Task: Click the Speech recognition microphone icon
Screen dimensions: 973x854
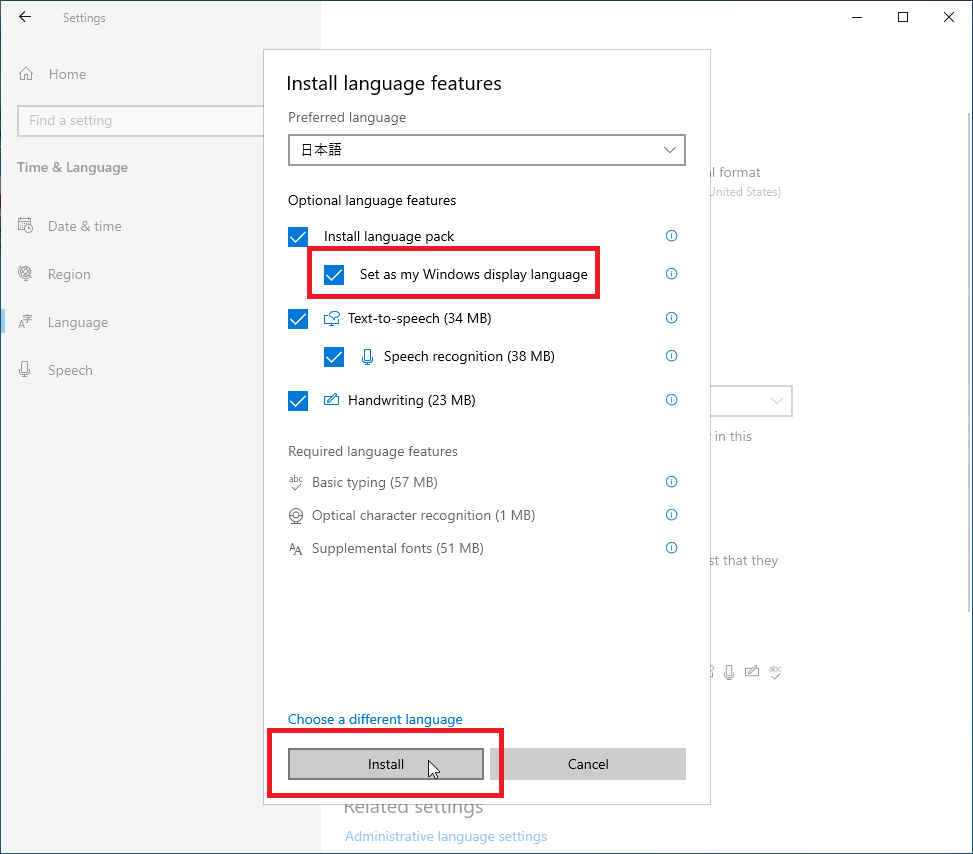Action: 367,356
